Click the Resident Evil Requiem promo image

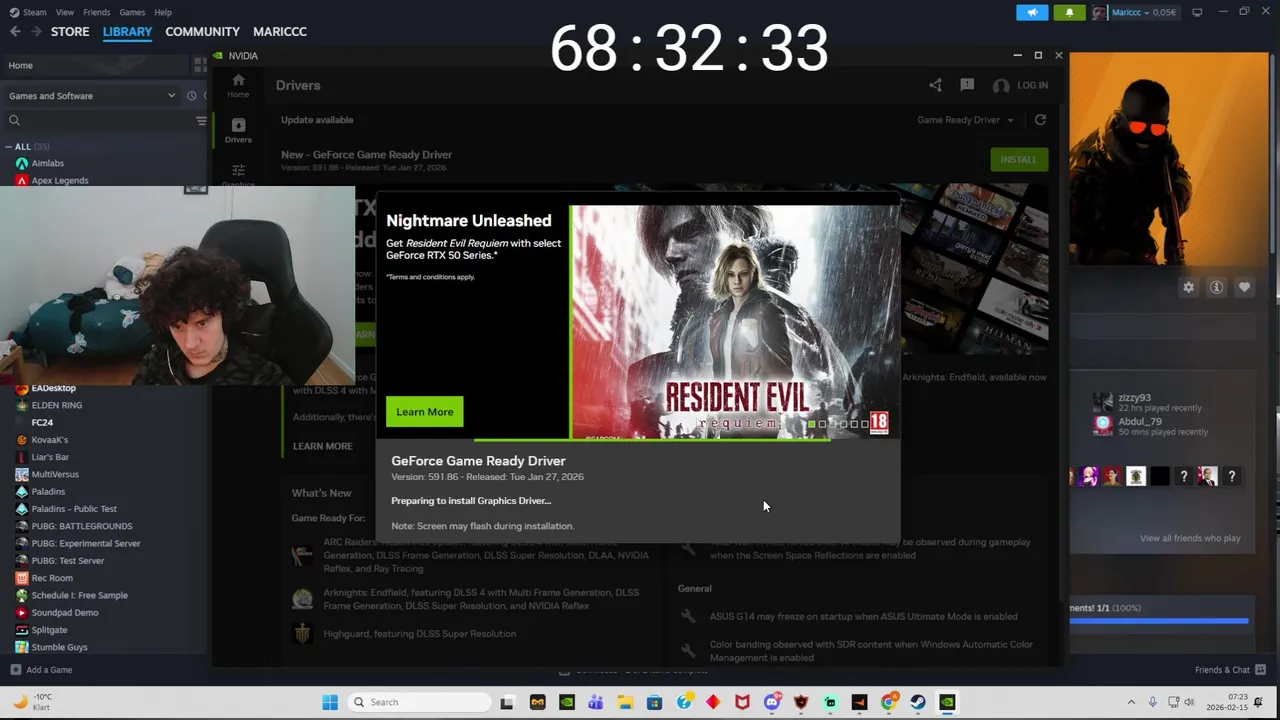tap(735, 322)
